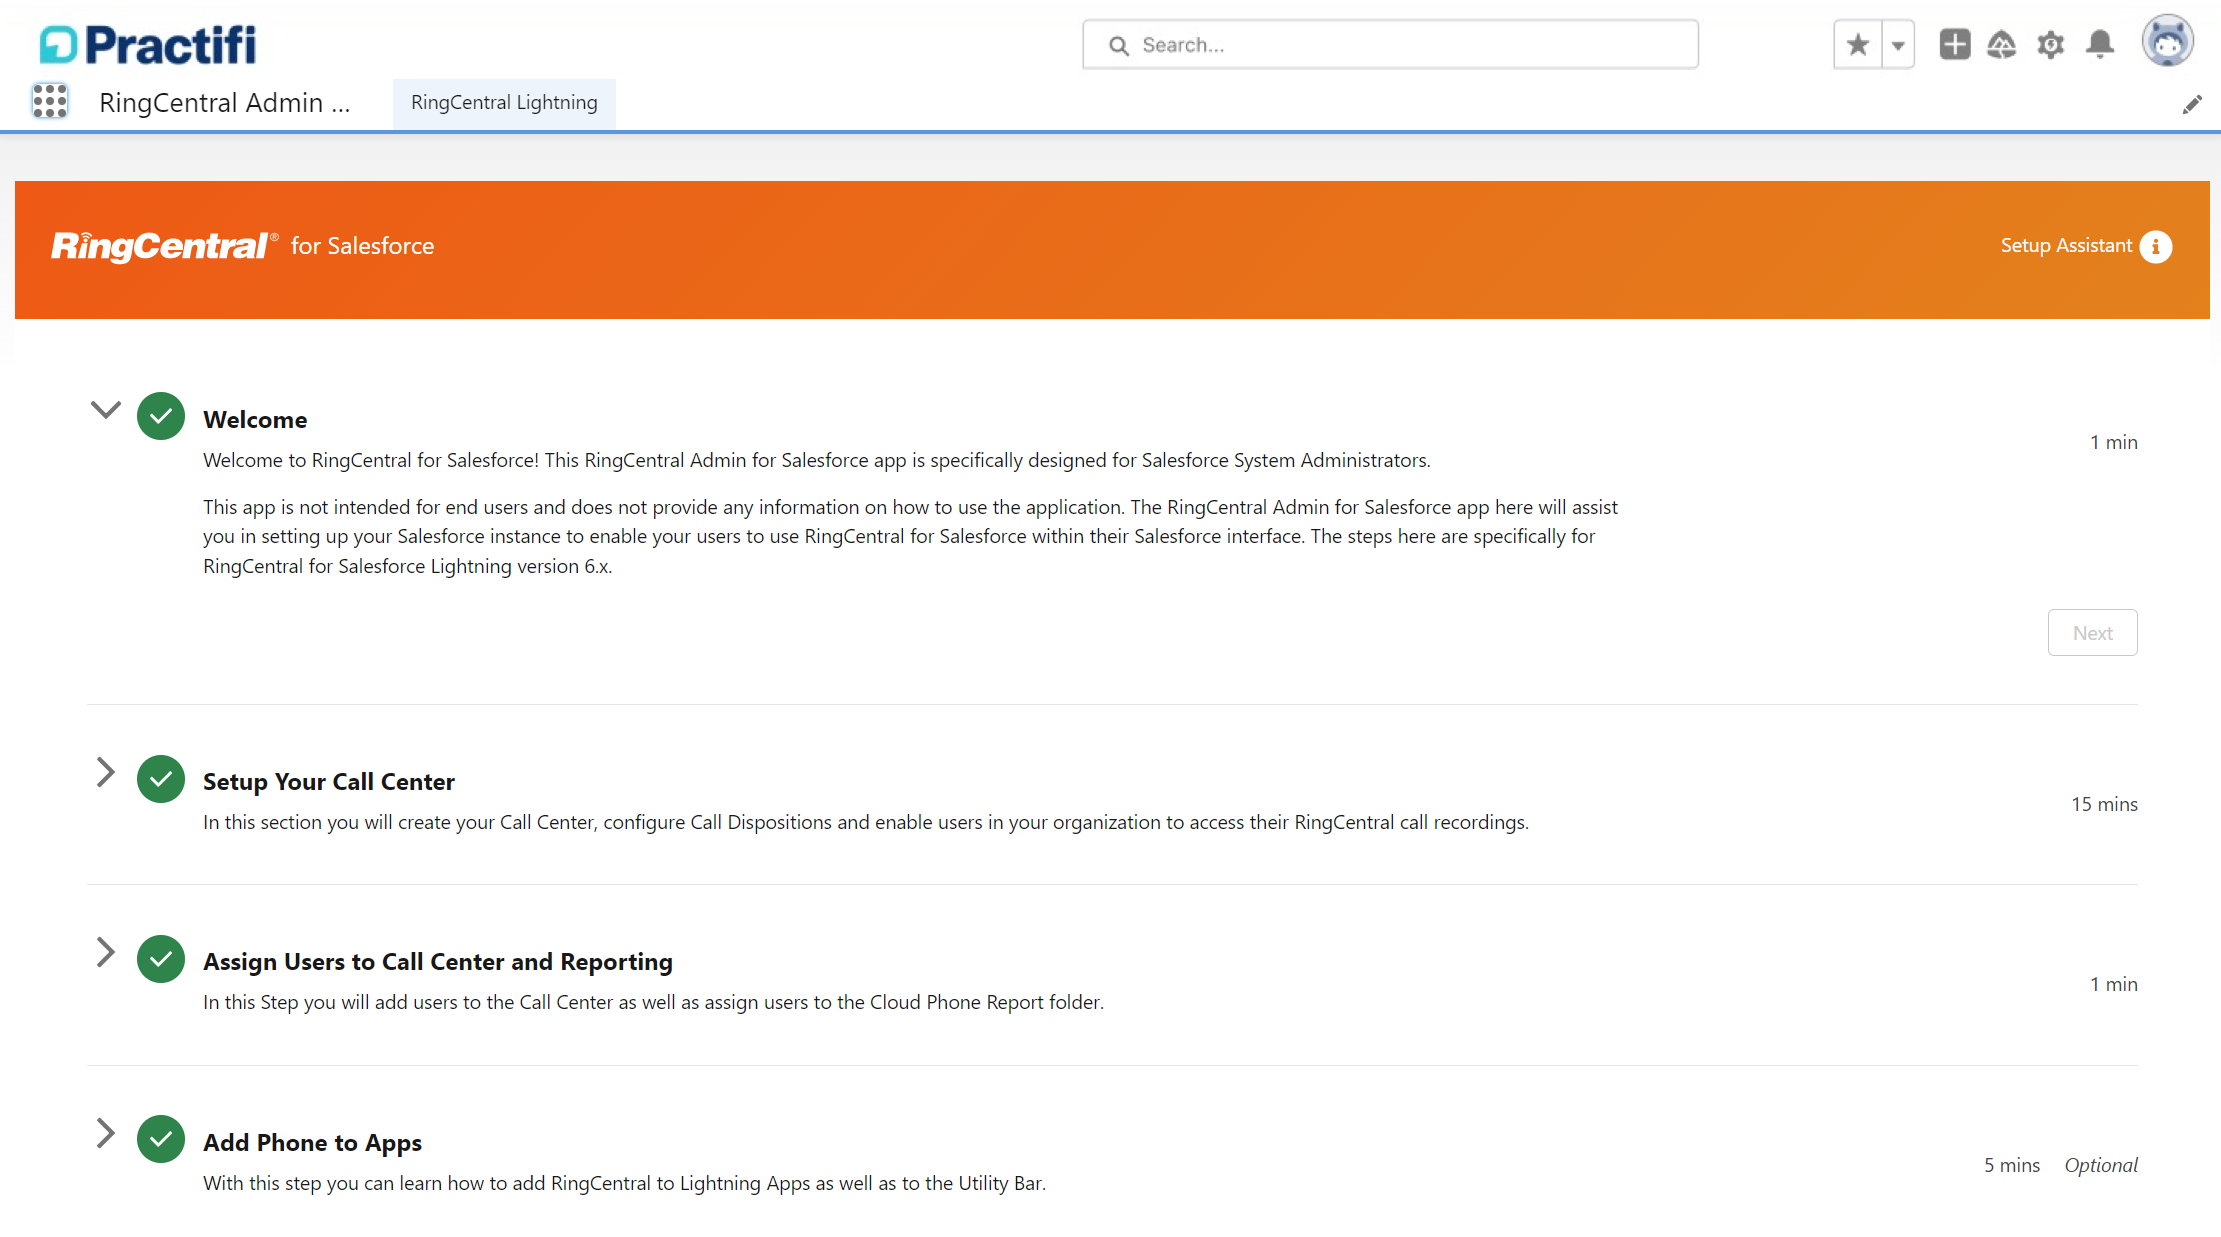Select the RingCentral Lightning tab
This screenshot has width=2221, height=1237.
click(504, 102)
